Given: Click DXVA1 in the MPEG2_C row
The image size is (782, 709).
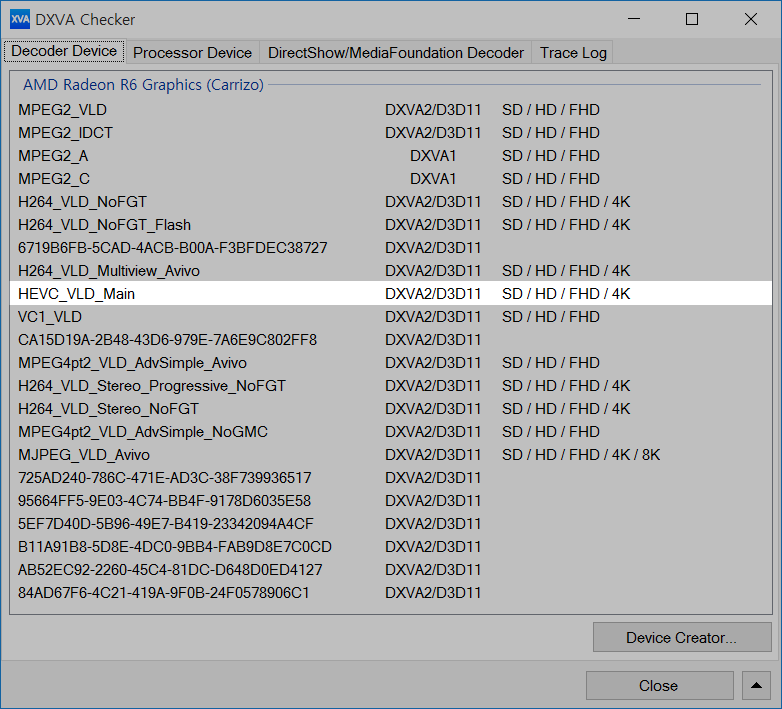Looking at the screenshot, I should click(x=433, y=178).
